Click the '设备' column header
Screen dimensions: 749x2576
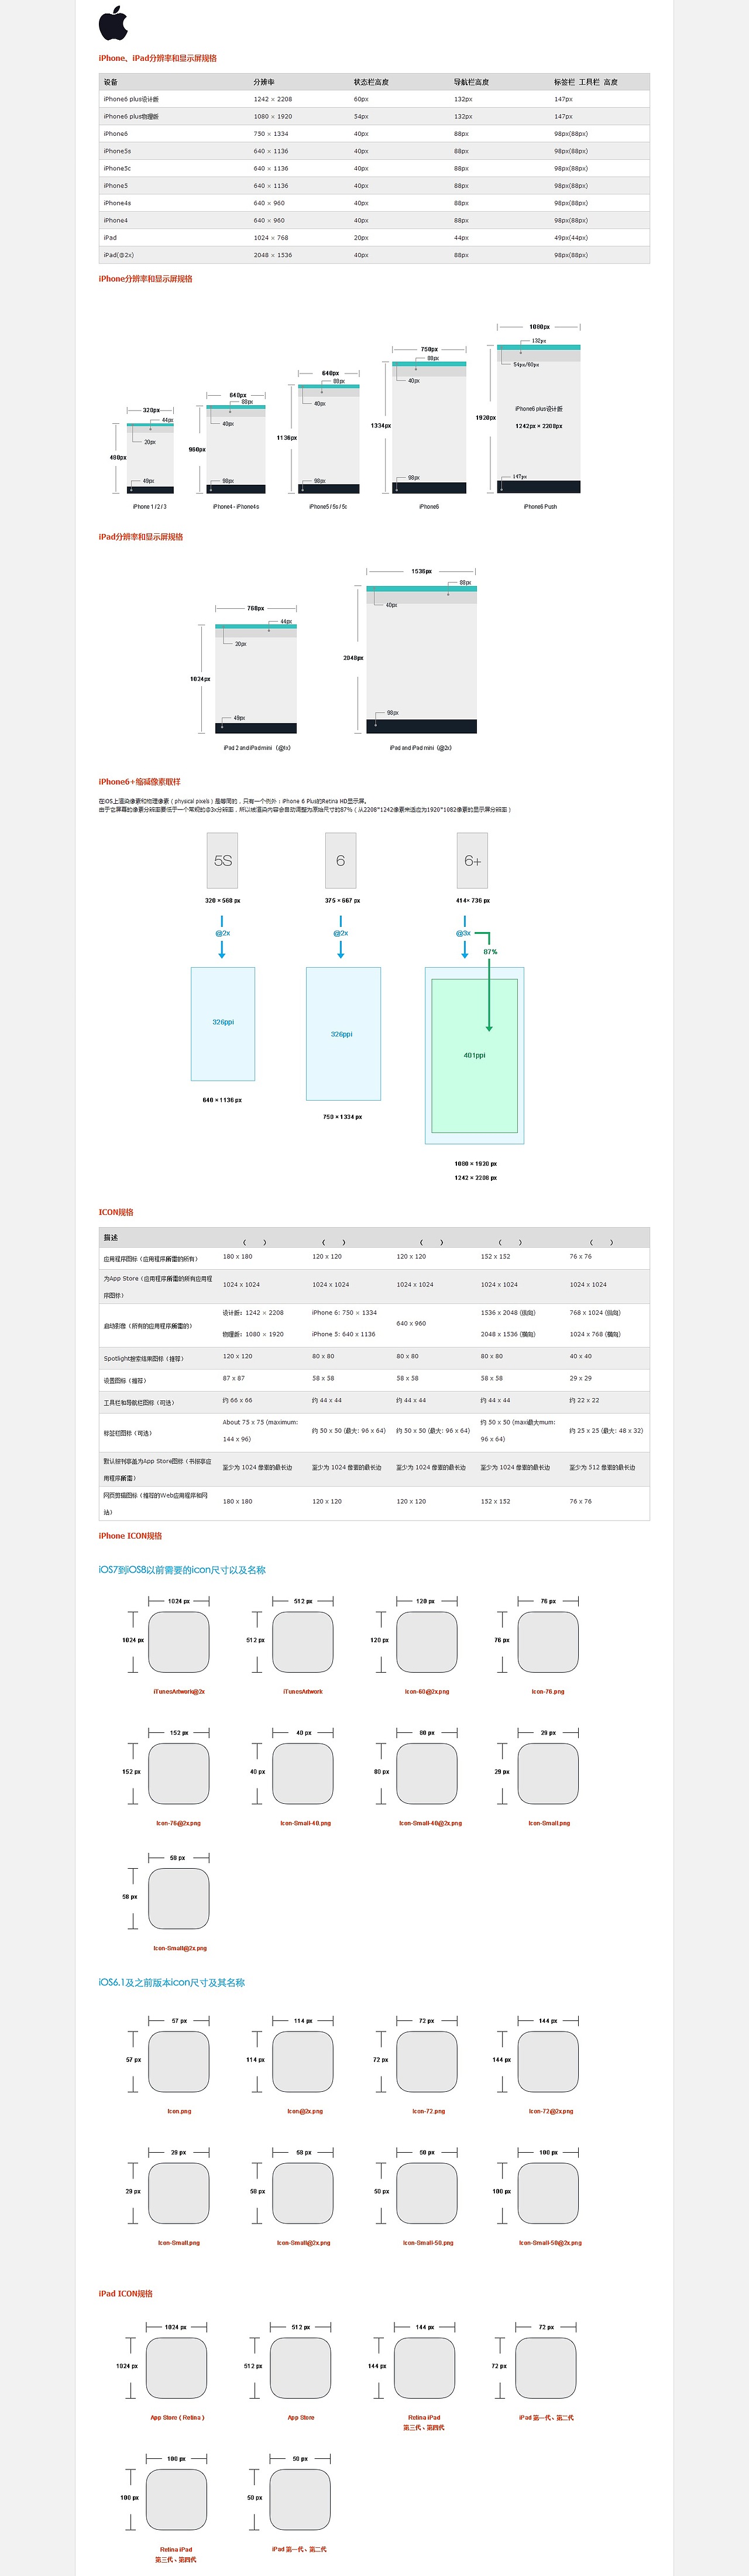click(x=110, y=82)
